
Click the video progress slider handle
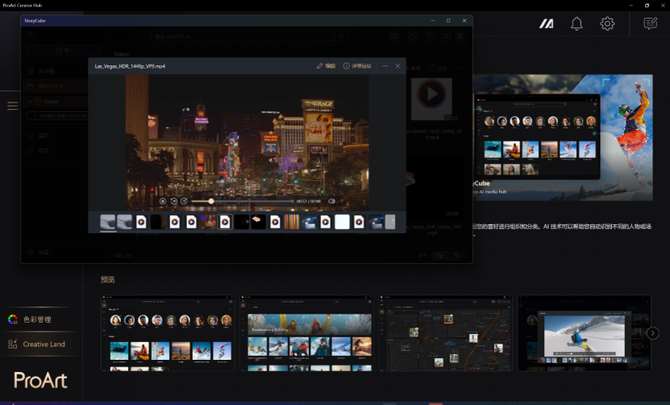click(211, 201)
